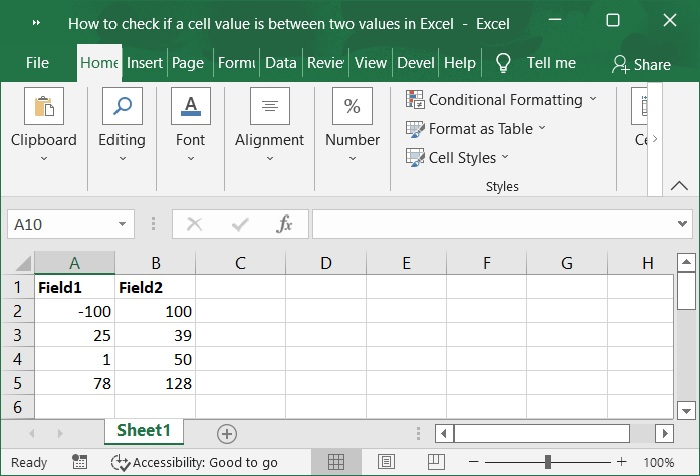Viewport: 700px width, 476px height.
Task: Click the Alignment group icon
Action: (269, 107)
